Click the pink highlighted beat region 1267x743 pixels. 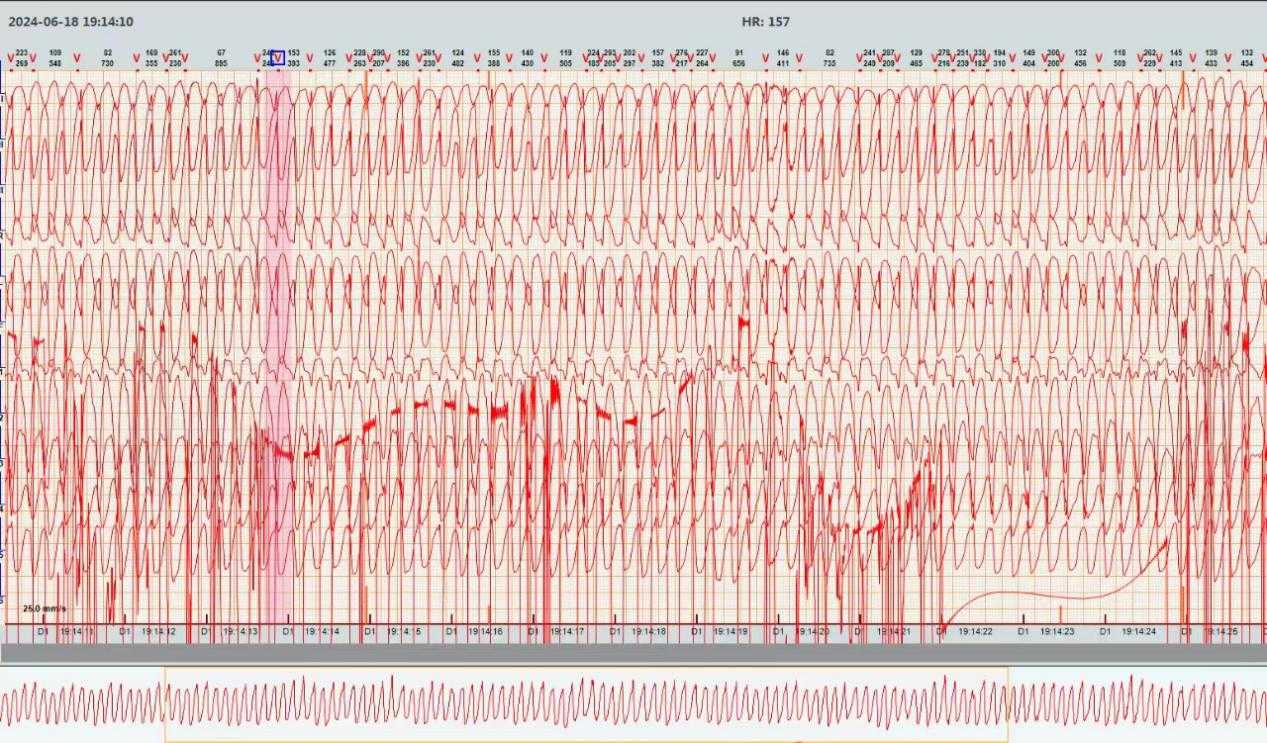point(277,350)
